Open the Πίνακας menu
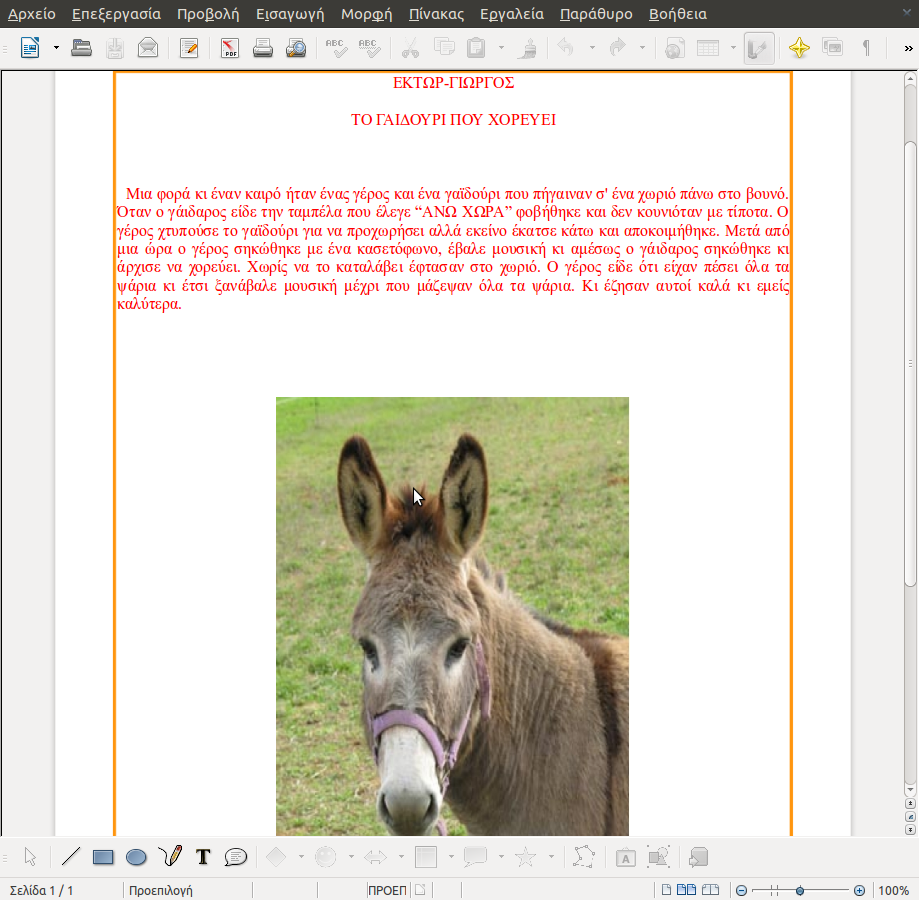The width and height of the screenshot is (919, 900). (x=436, y=14)
